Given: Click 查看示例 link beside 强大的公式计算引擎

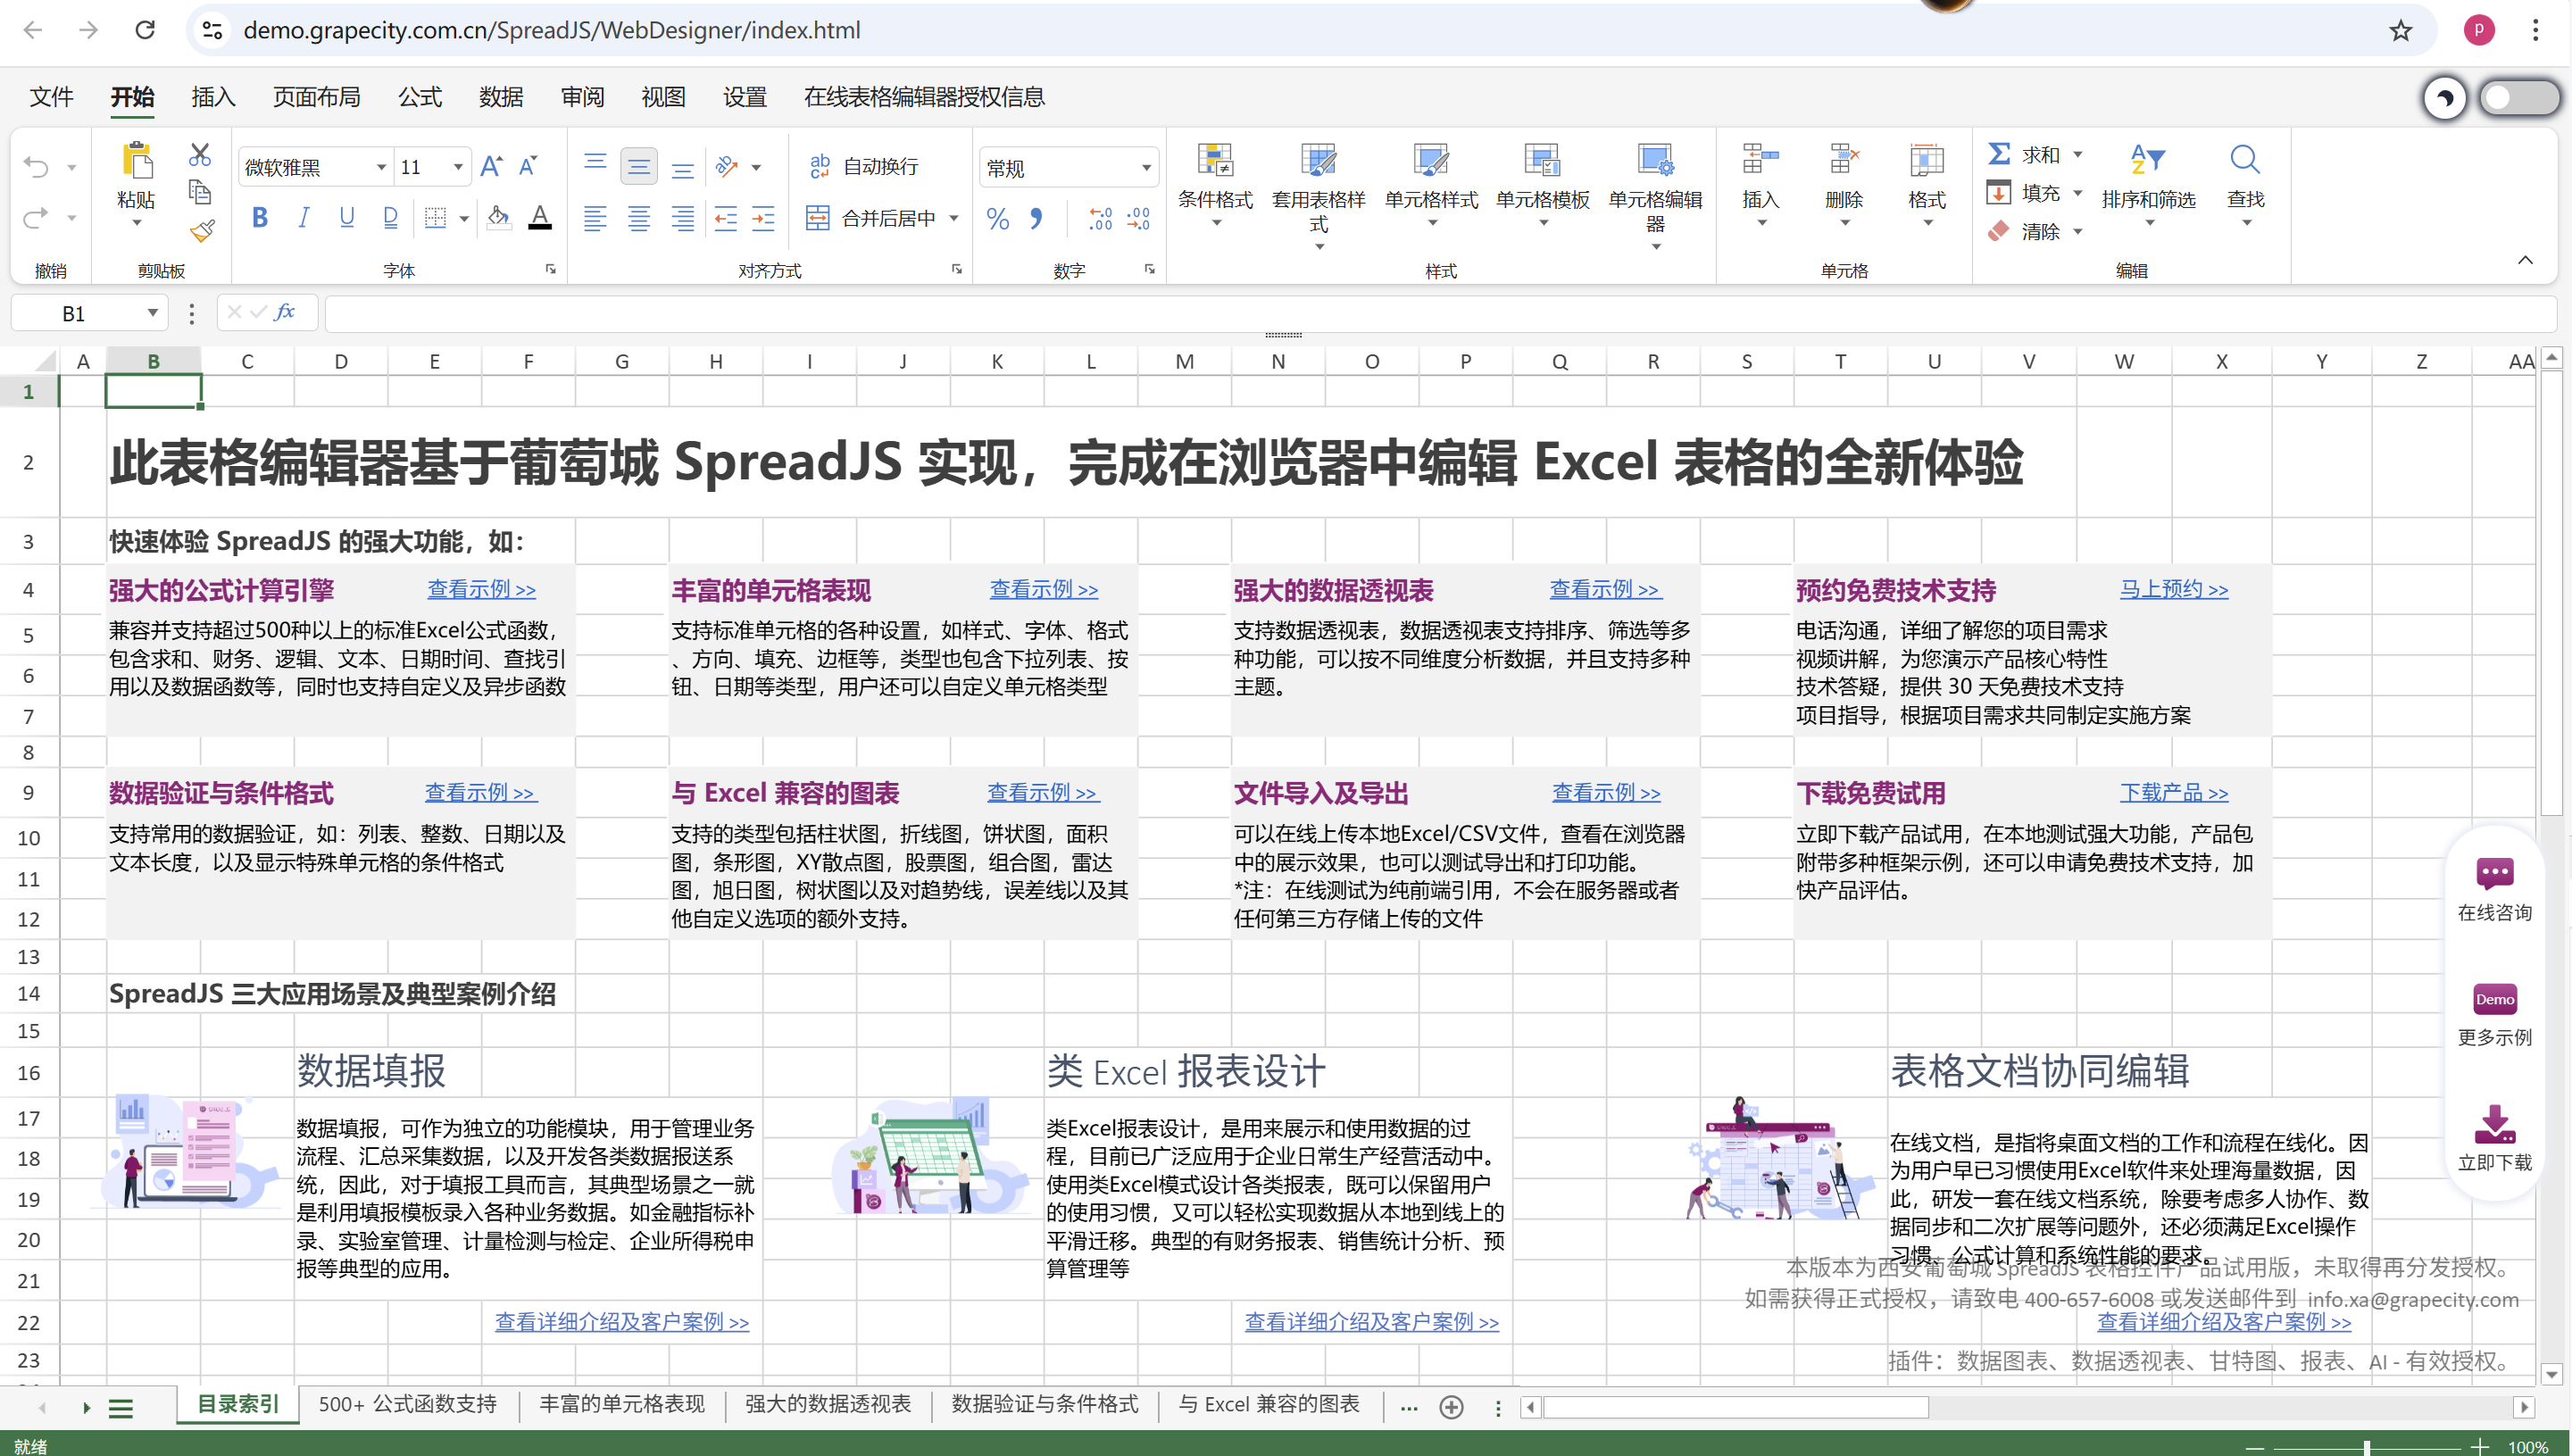Looking at the screenshot, I should tap(481, 589).
